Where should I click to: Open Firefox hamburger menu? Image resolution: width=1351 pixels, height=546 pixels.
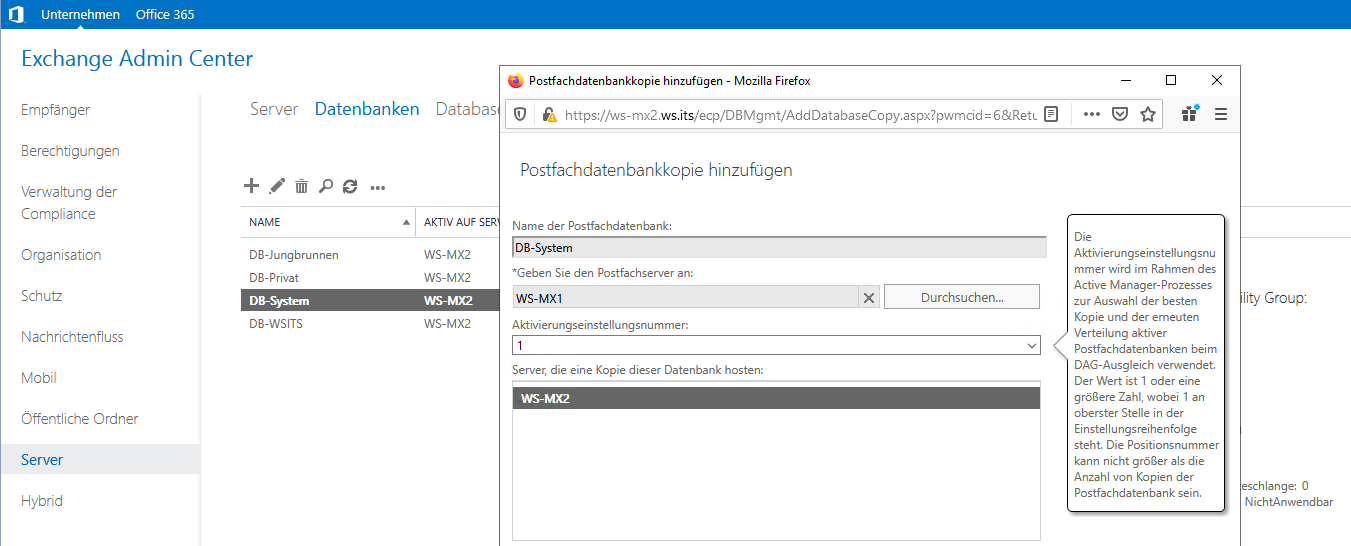(x=1220, y=114)
